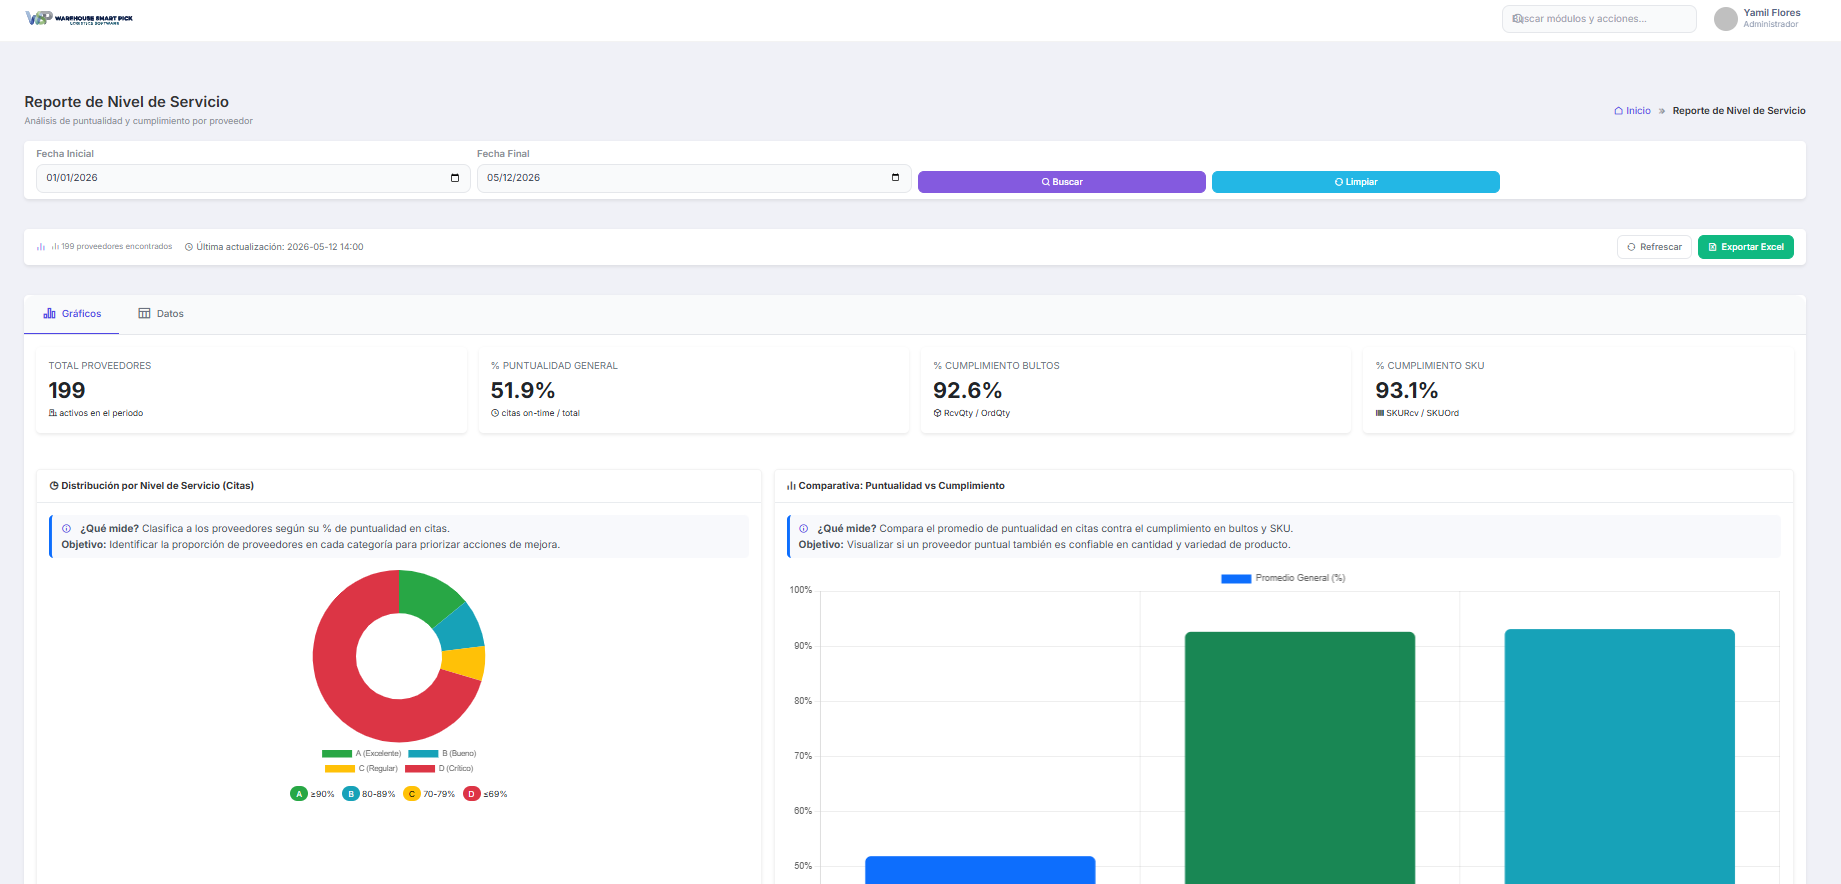Switch to the Datos tab

pos(161,314)
